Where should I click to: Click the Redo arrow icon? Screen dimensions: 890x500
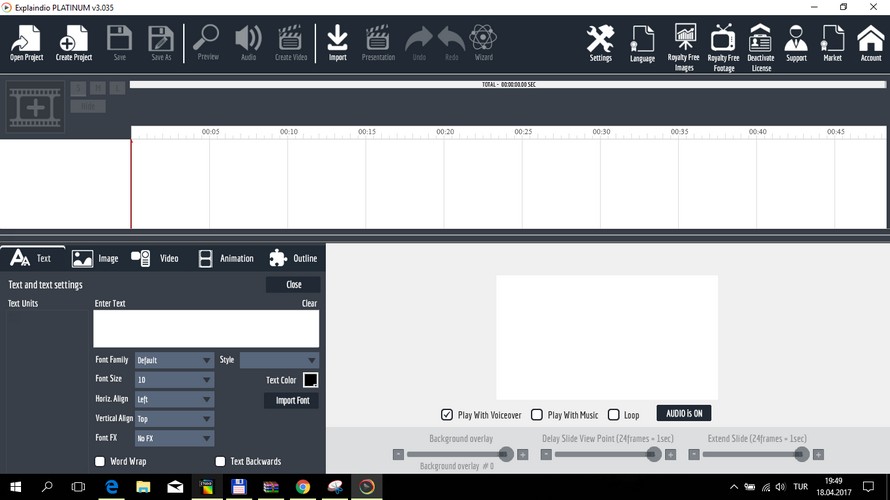451,43
